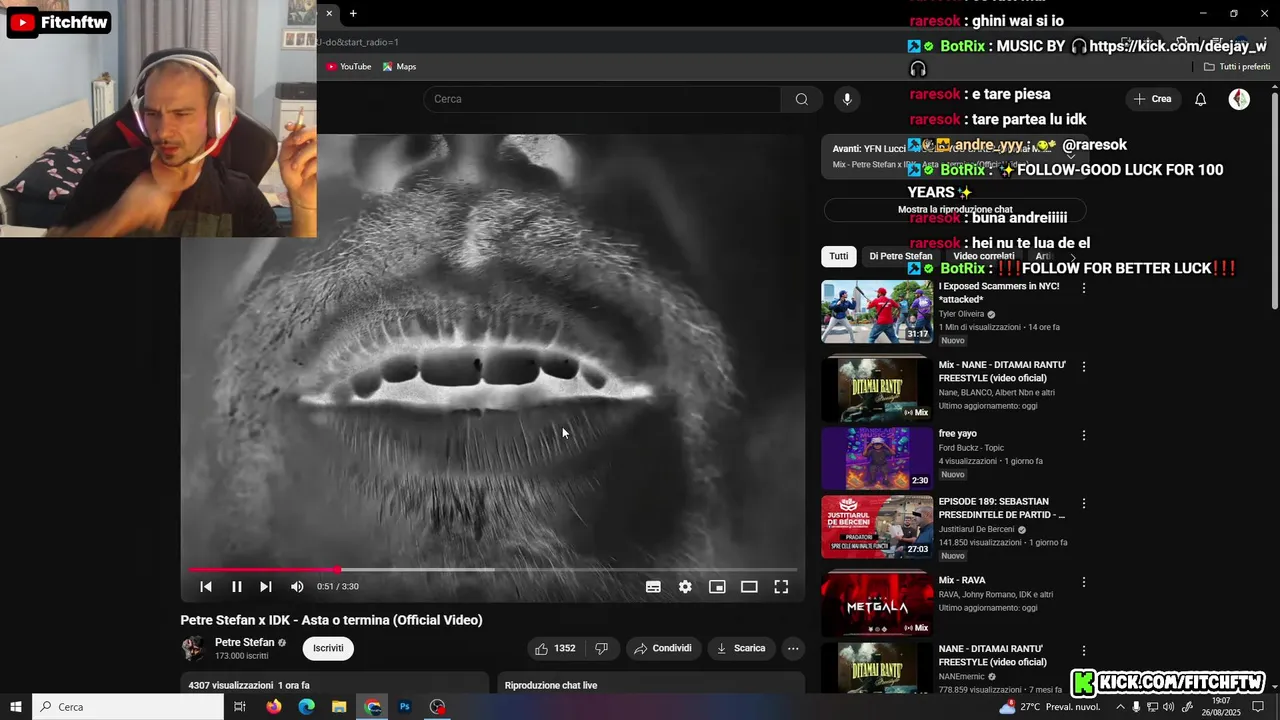Select the Video correlati chip
1280x720 pixels.
click(984, 256)
